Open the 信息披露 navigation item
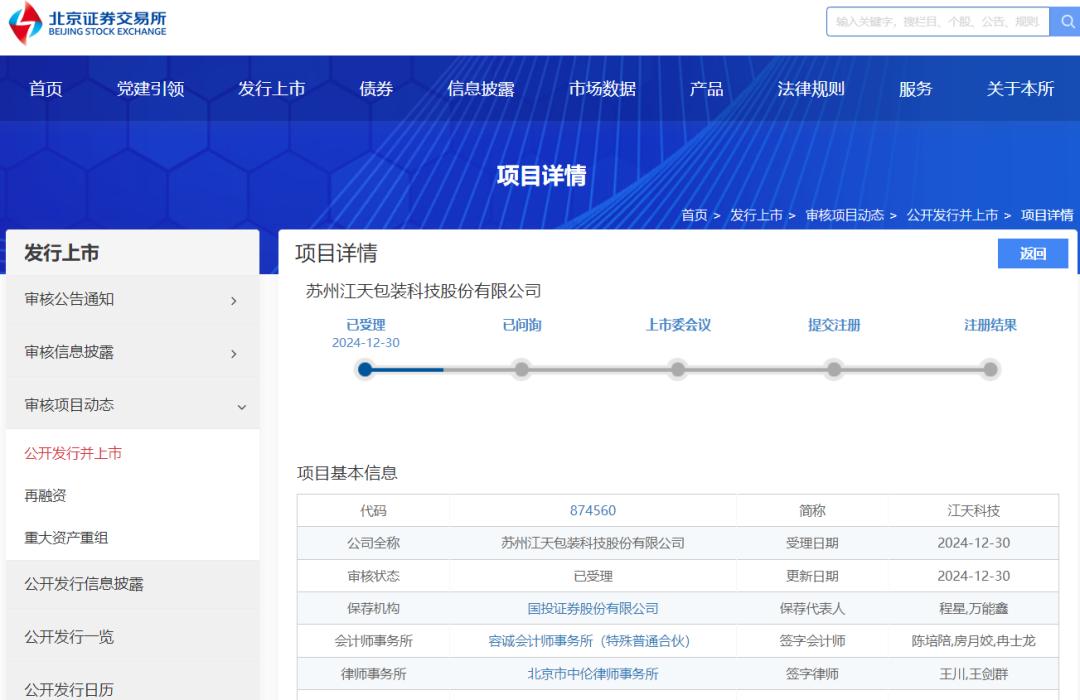The width and height of the screenshot is (1080, 700). coord(481,89)
